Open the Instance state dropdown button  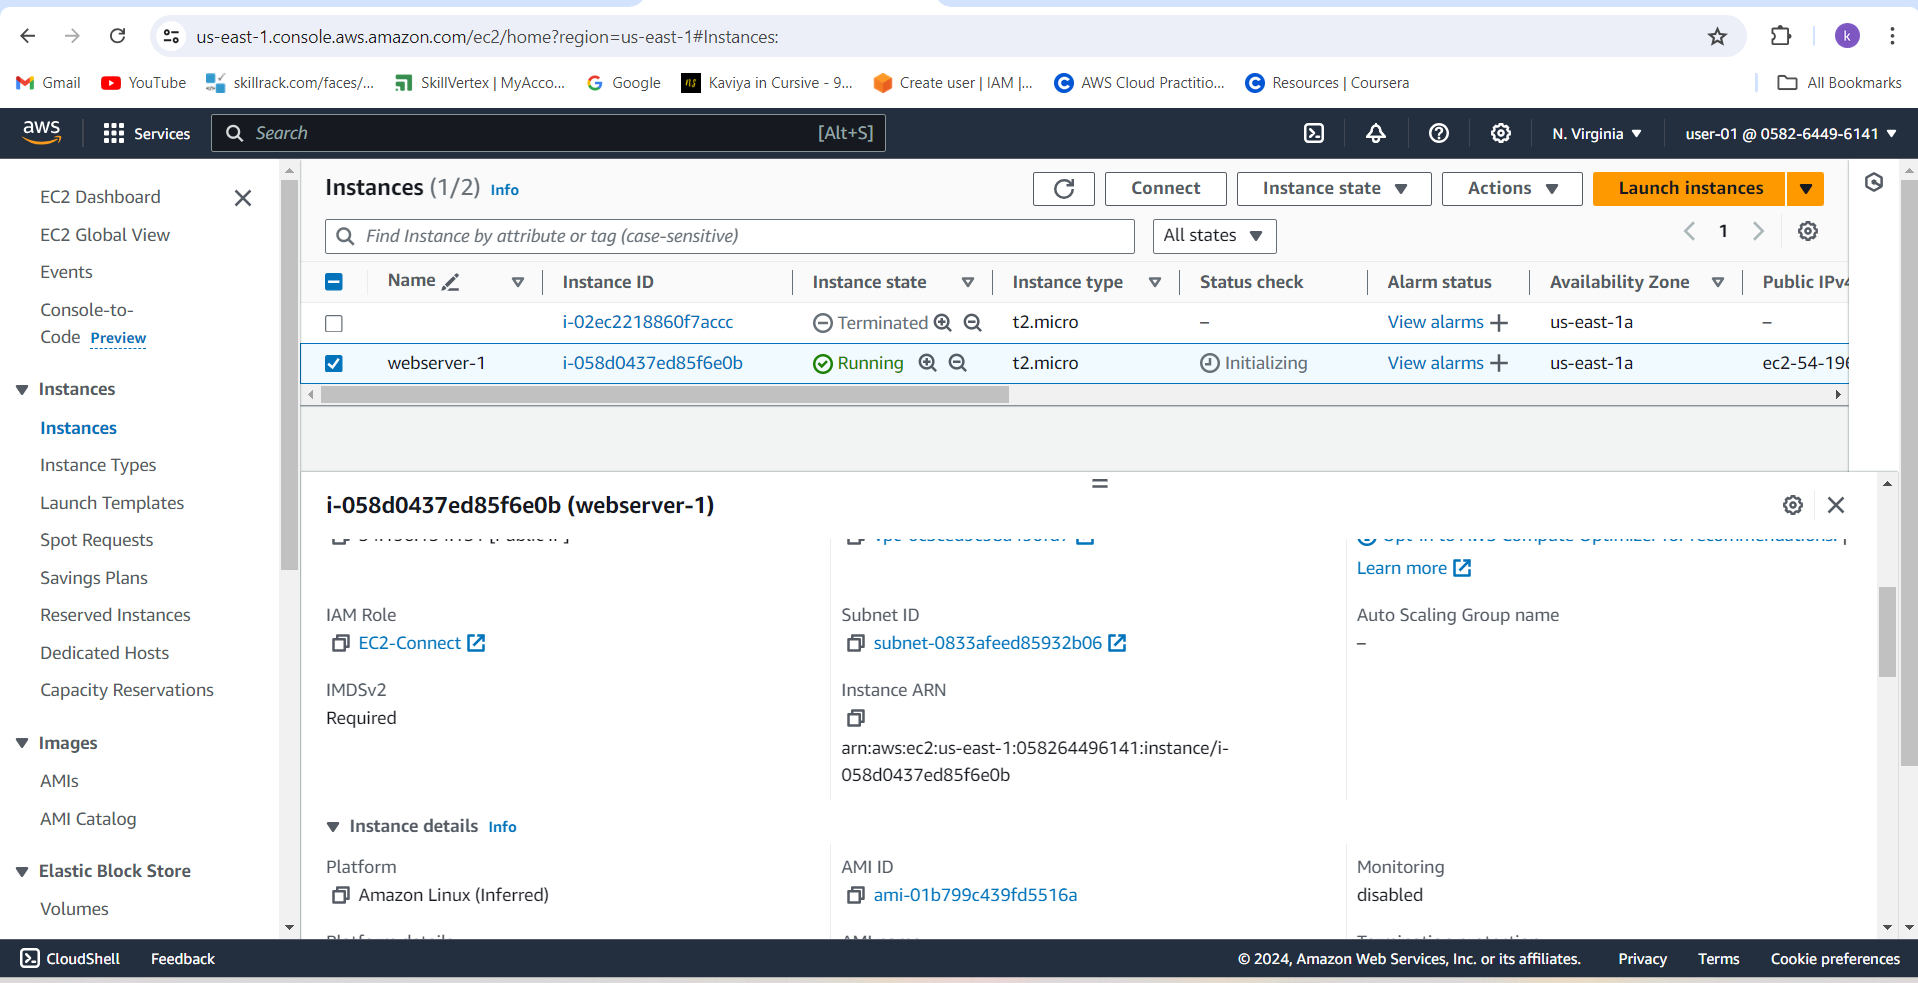pos(1334,188)
